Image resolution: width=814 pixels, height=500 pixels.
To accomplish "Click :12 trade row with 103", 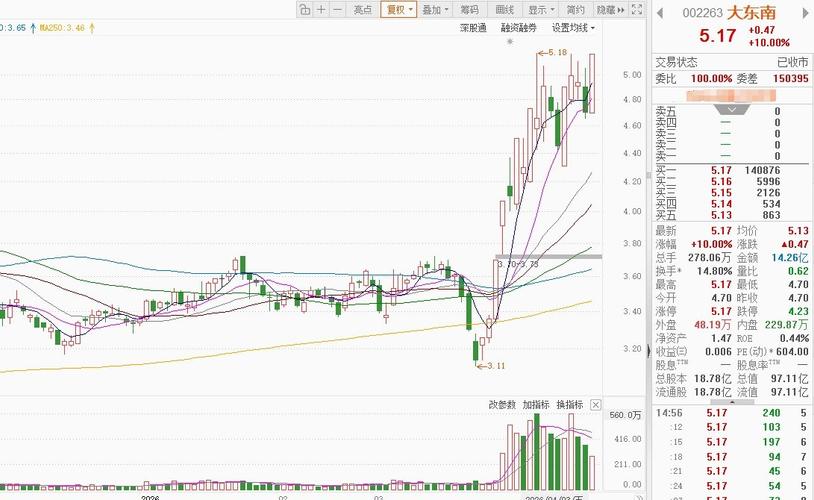I will [x=732, y=427].
